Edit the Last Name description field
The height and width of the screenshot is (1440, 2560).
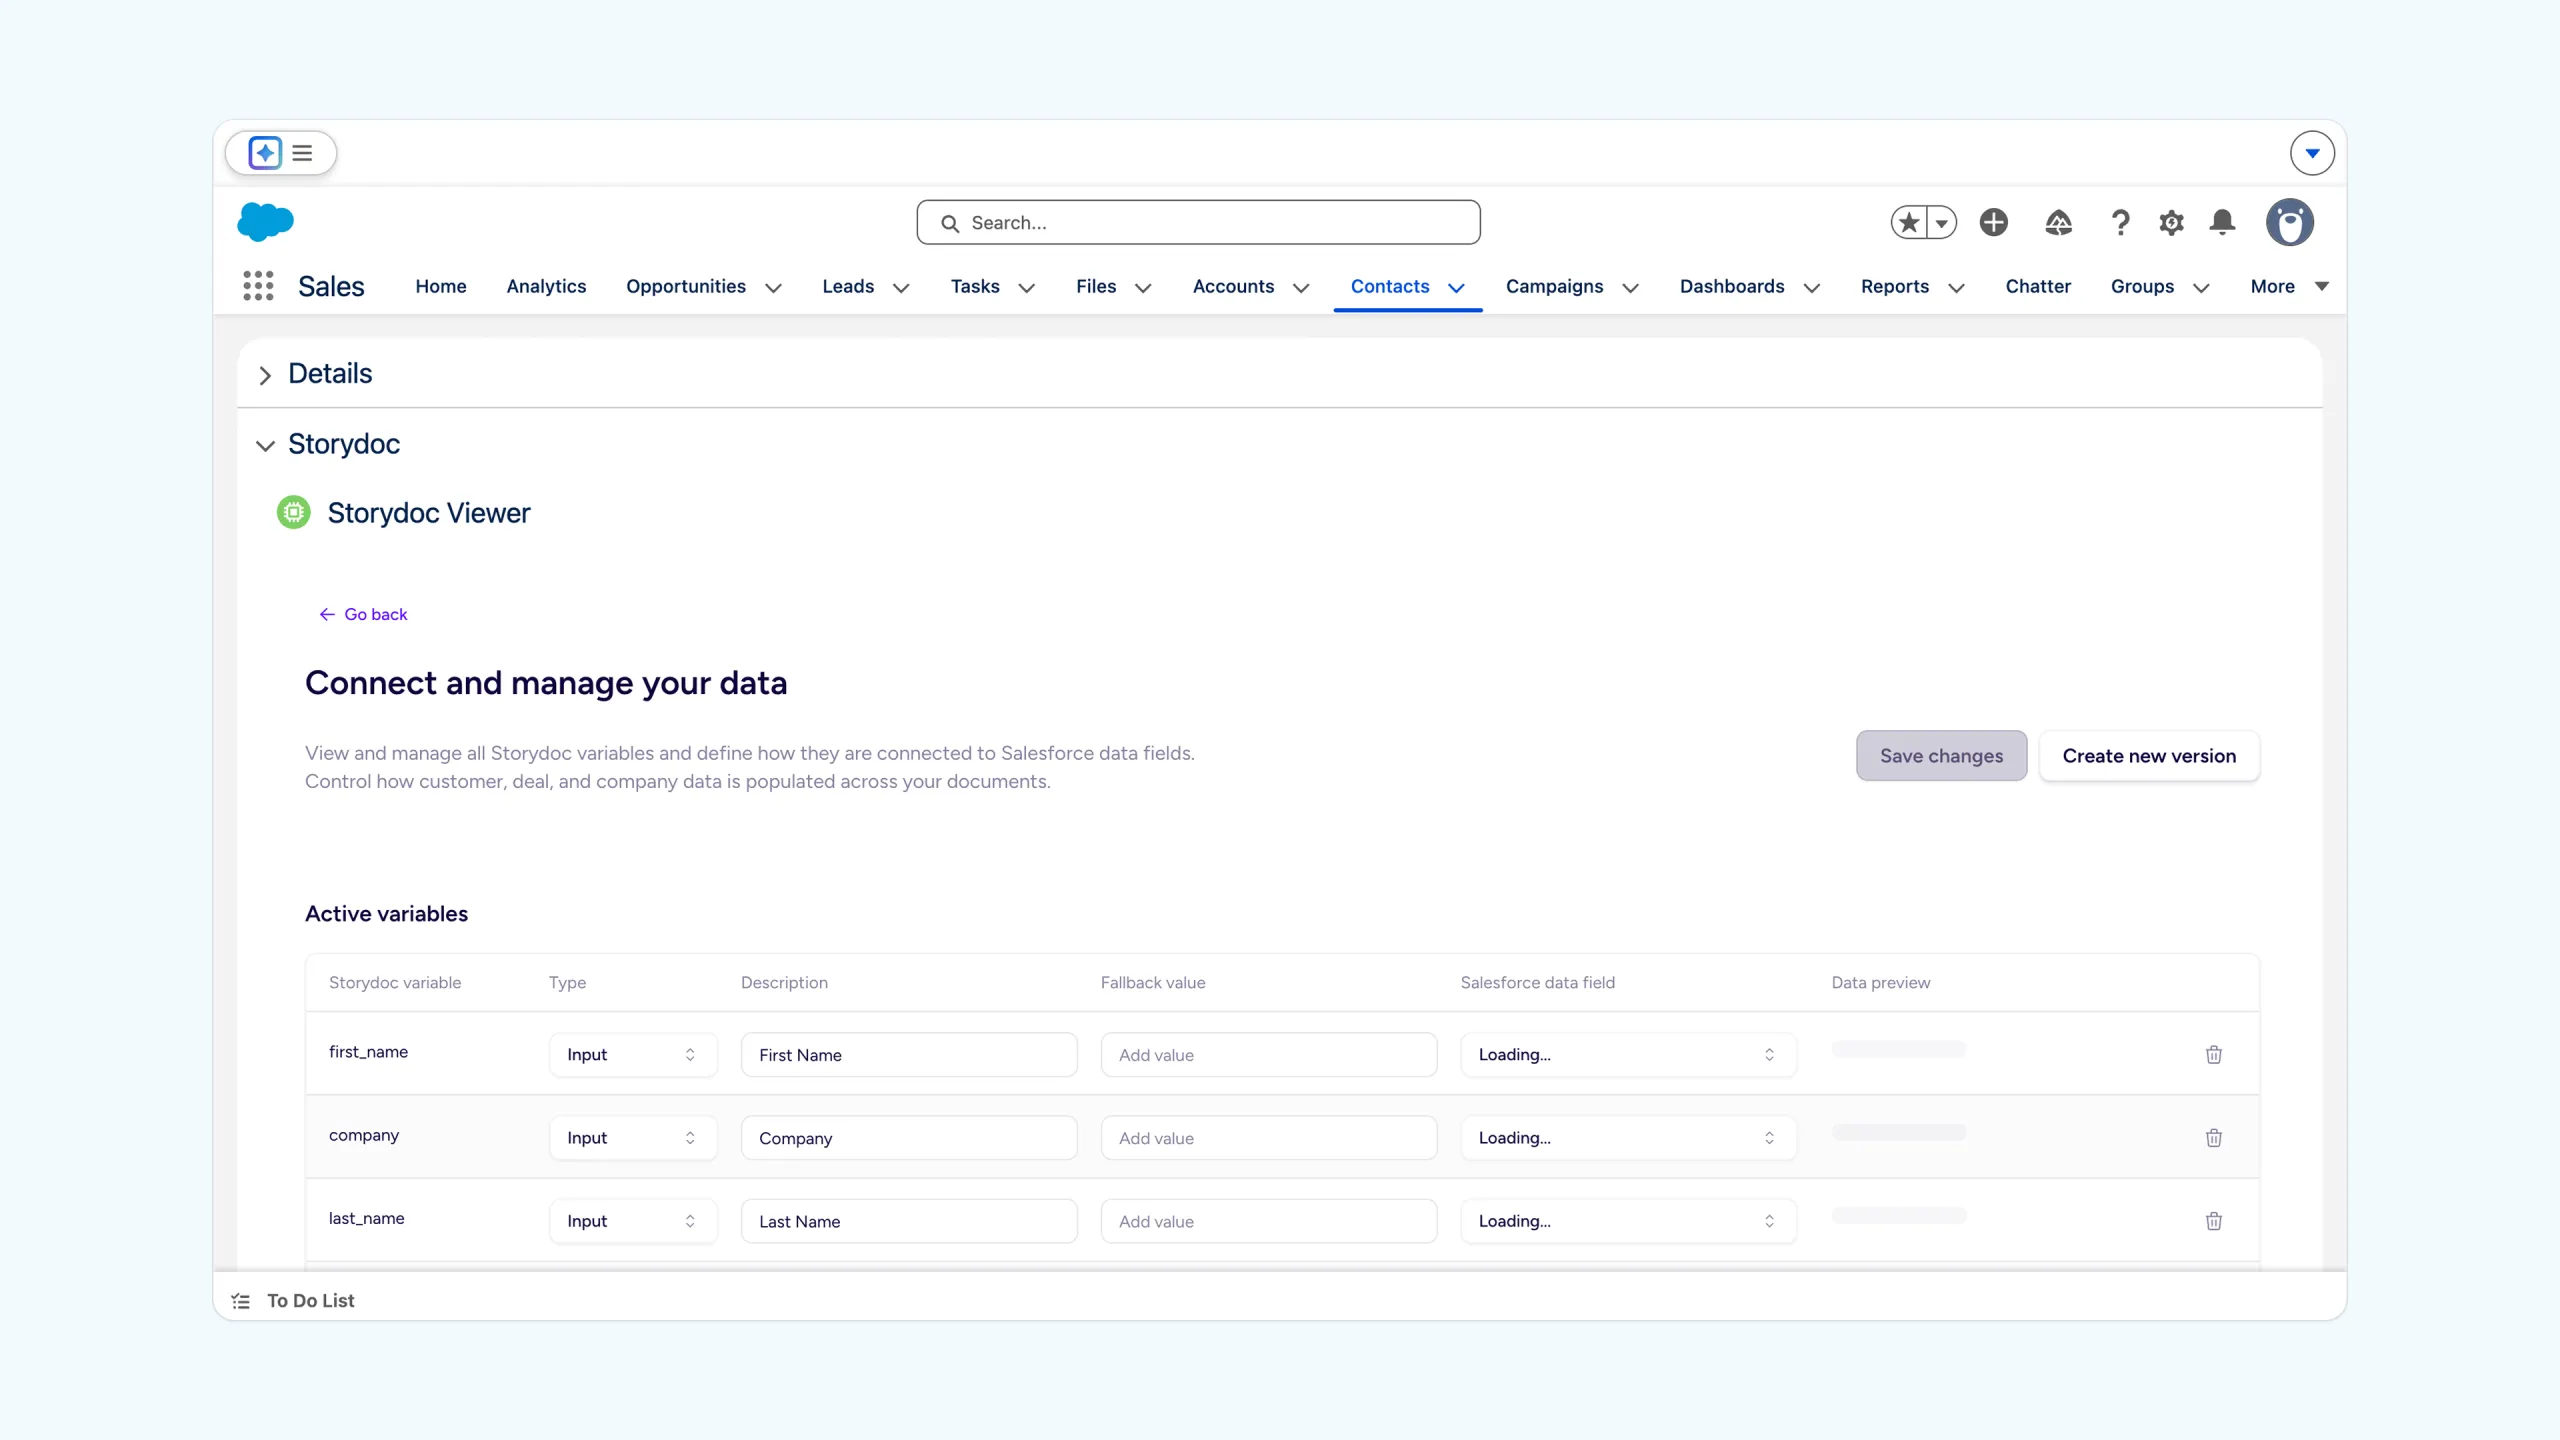[x=909, y=1221]
